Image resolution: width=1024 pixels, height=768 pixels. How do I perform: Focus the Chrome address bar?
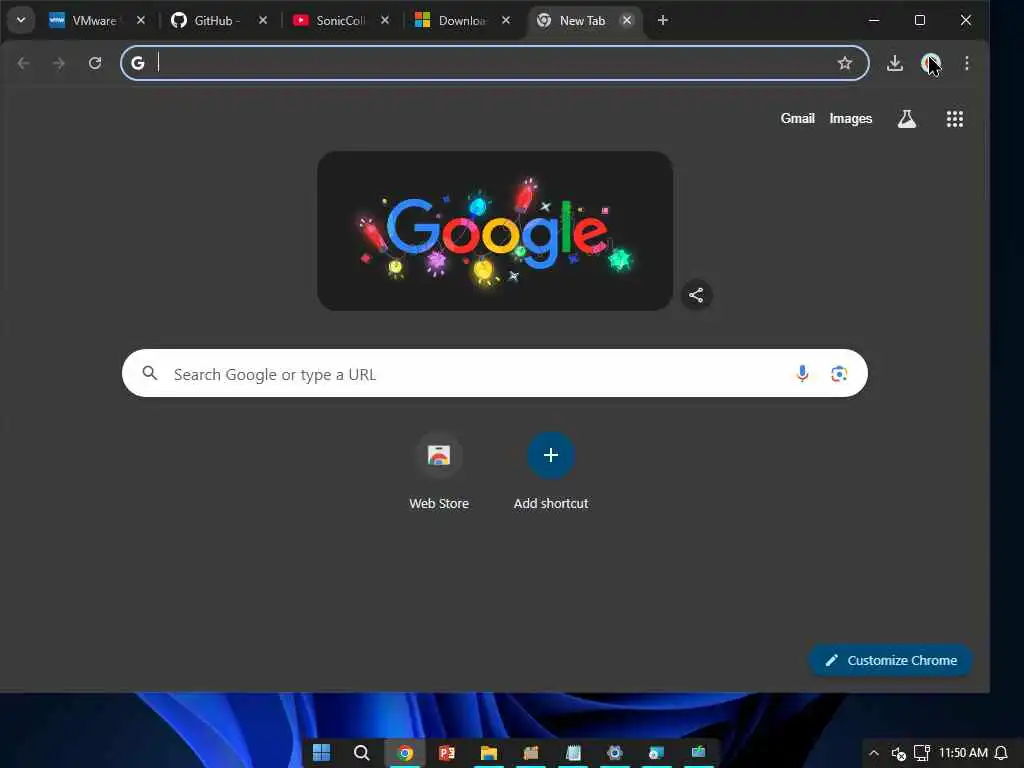pos(494,63)
